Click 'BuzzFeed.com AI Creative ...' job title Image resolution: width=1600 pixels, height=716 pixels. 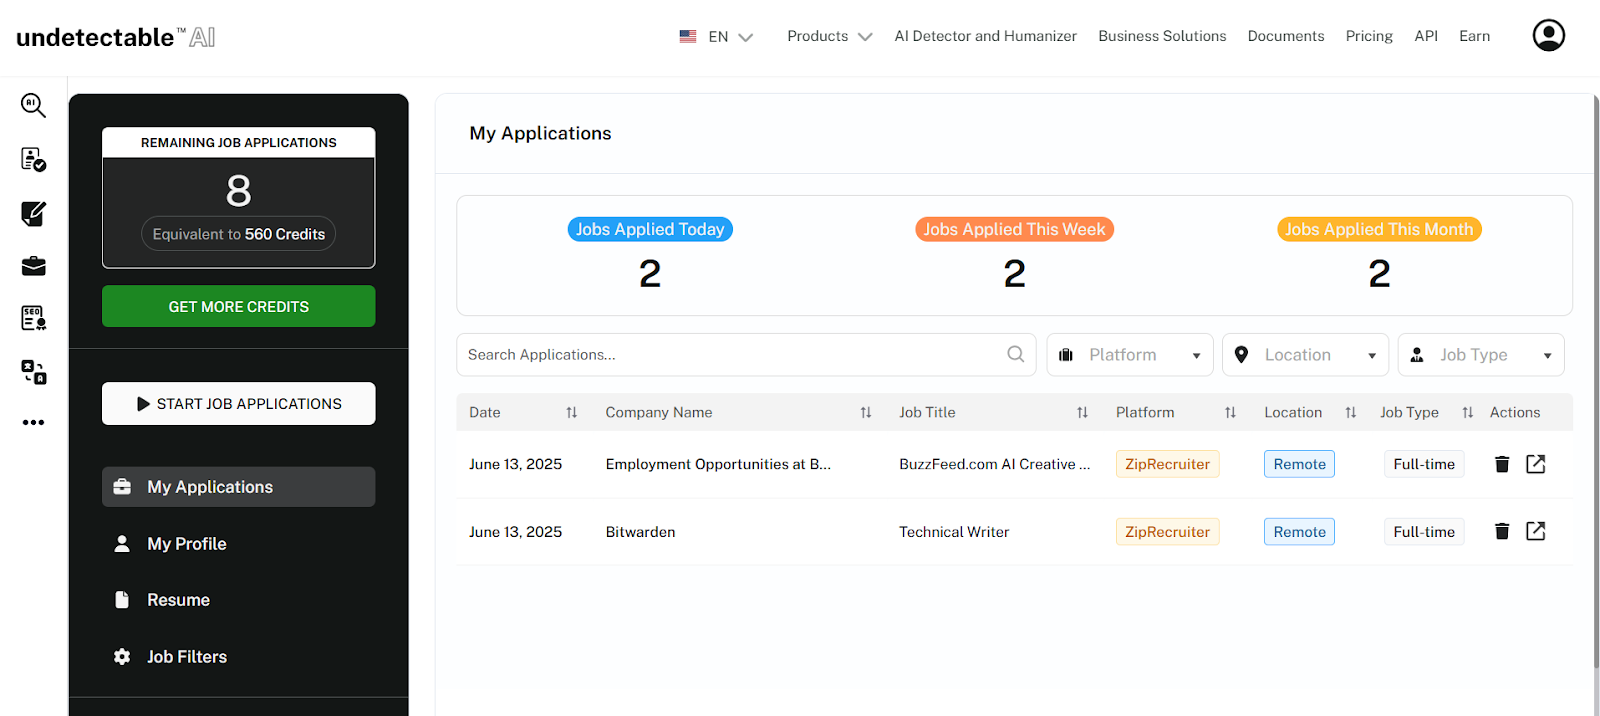994,464
